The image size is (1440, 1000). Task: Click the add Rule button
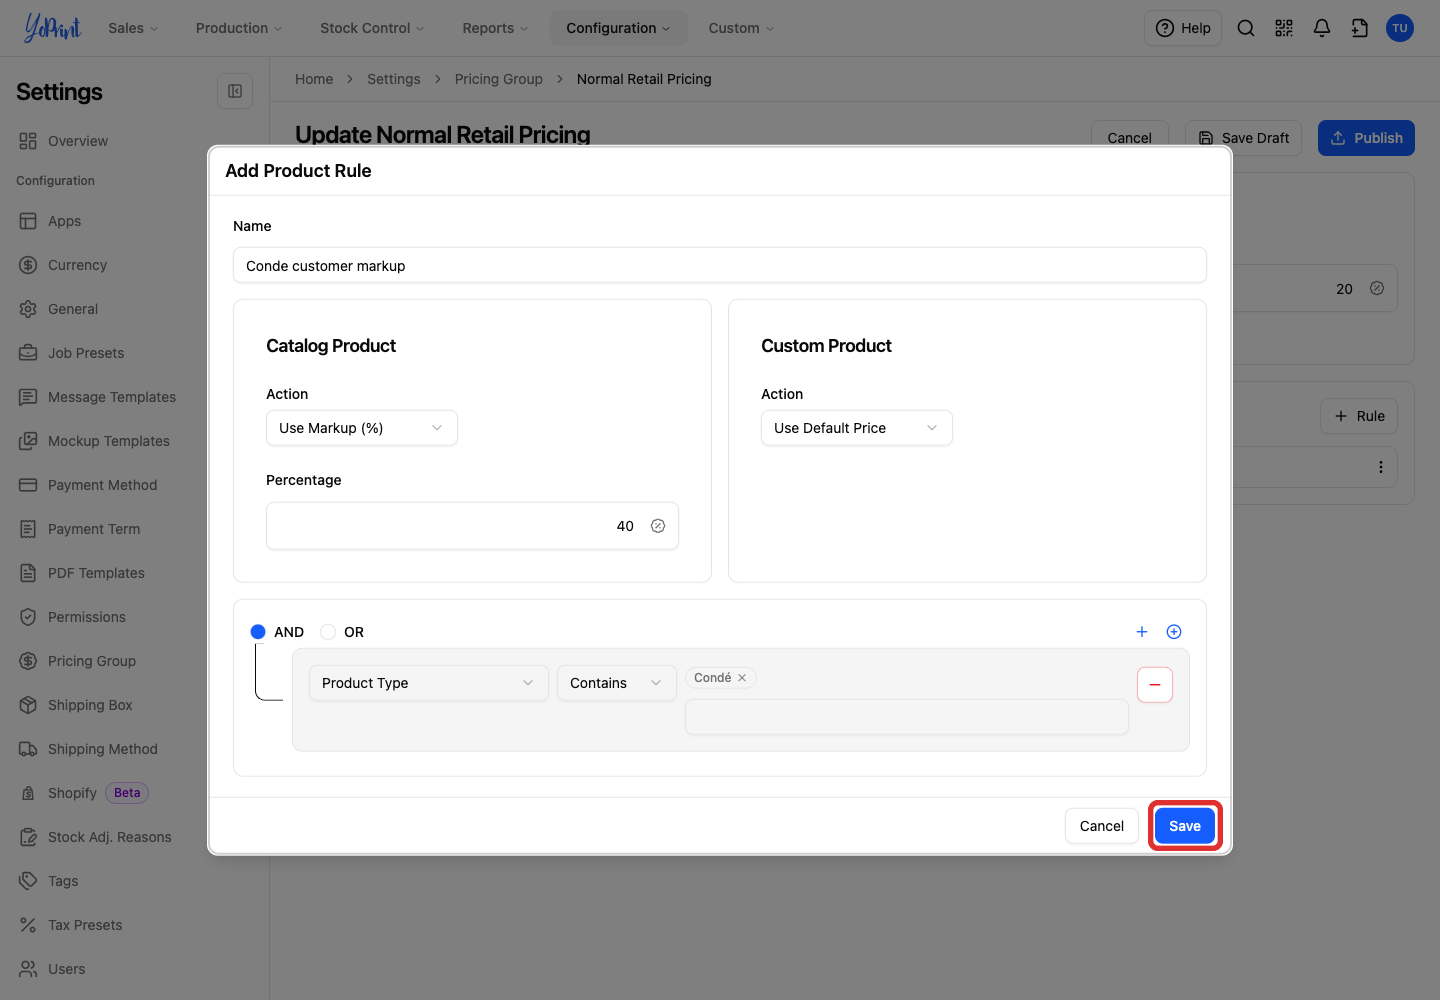(1359, 416)
